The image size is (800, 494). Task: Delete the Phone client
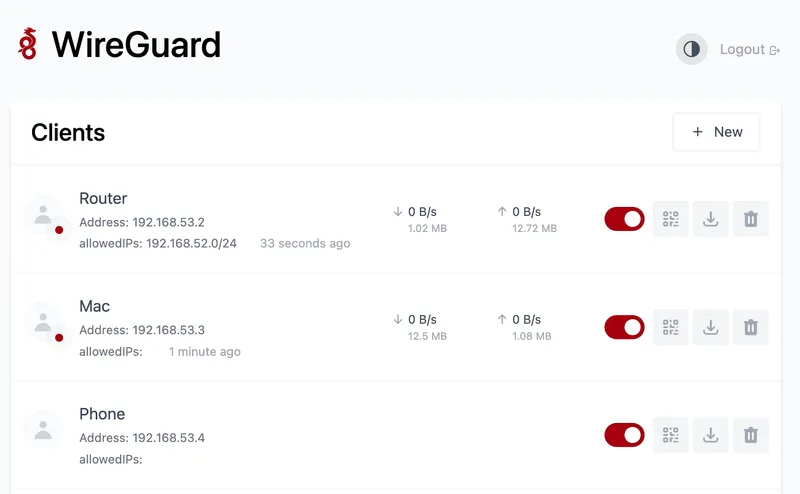click(x=751, y=435)
